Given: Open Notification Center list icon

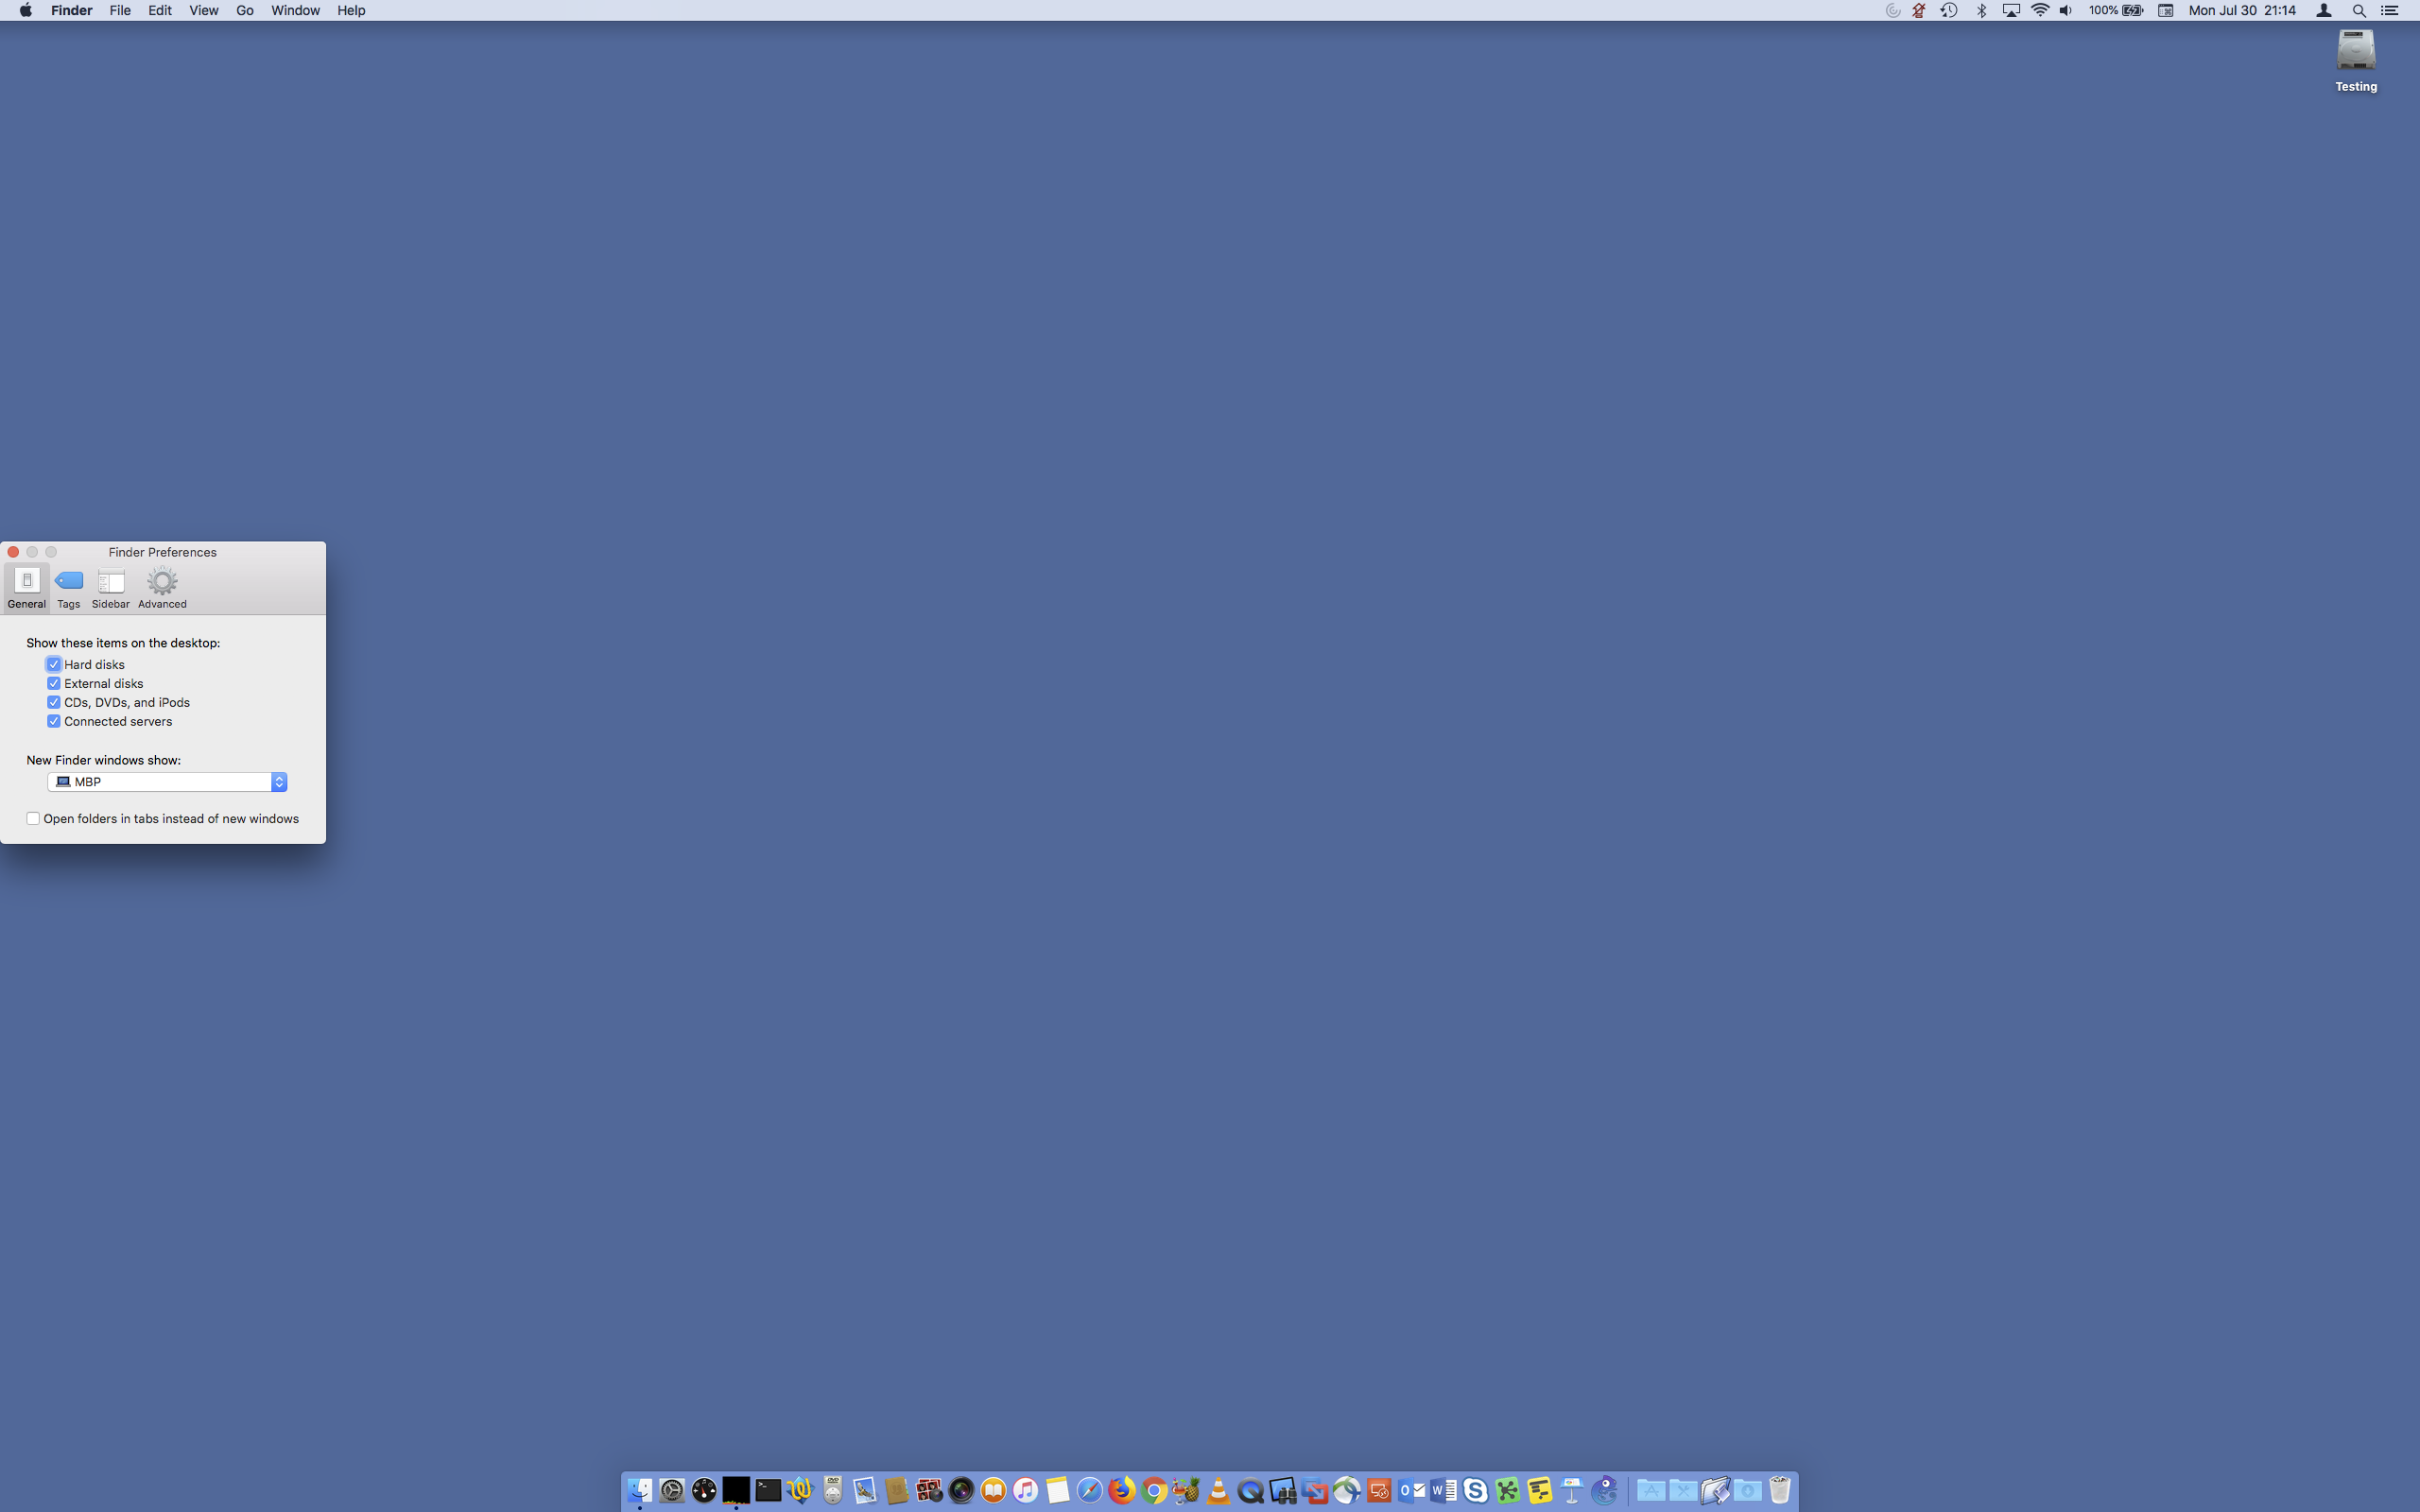Looking at the screenshot, I should [x=2390, y=10].
